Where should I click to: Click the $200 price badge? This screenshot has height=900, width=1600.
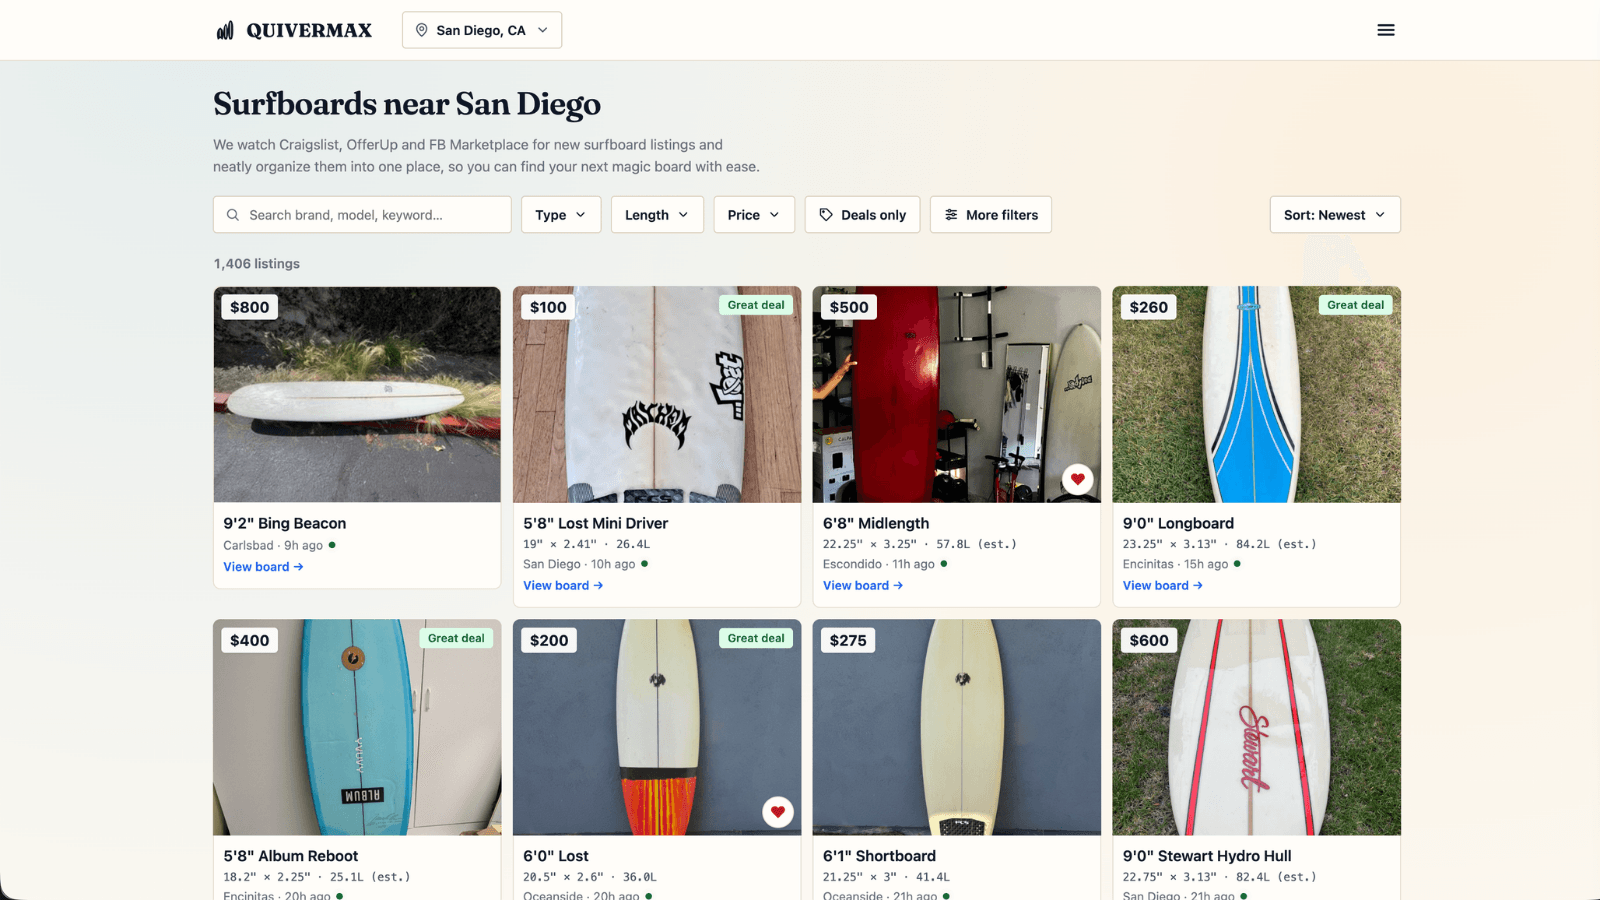(x=549, y=640)
